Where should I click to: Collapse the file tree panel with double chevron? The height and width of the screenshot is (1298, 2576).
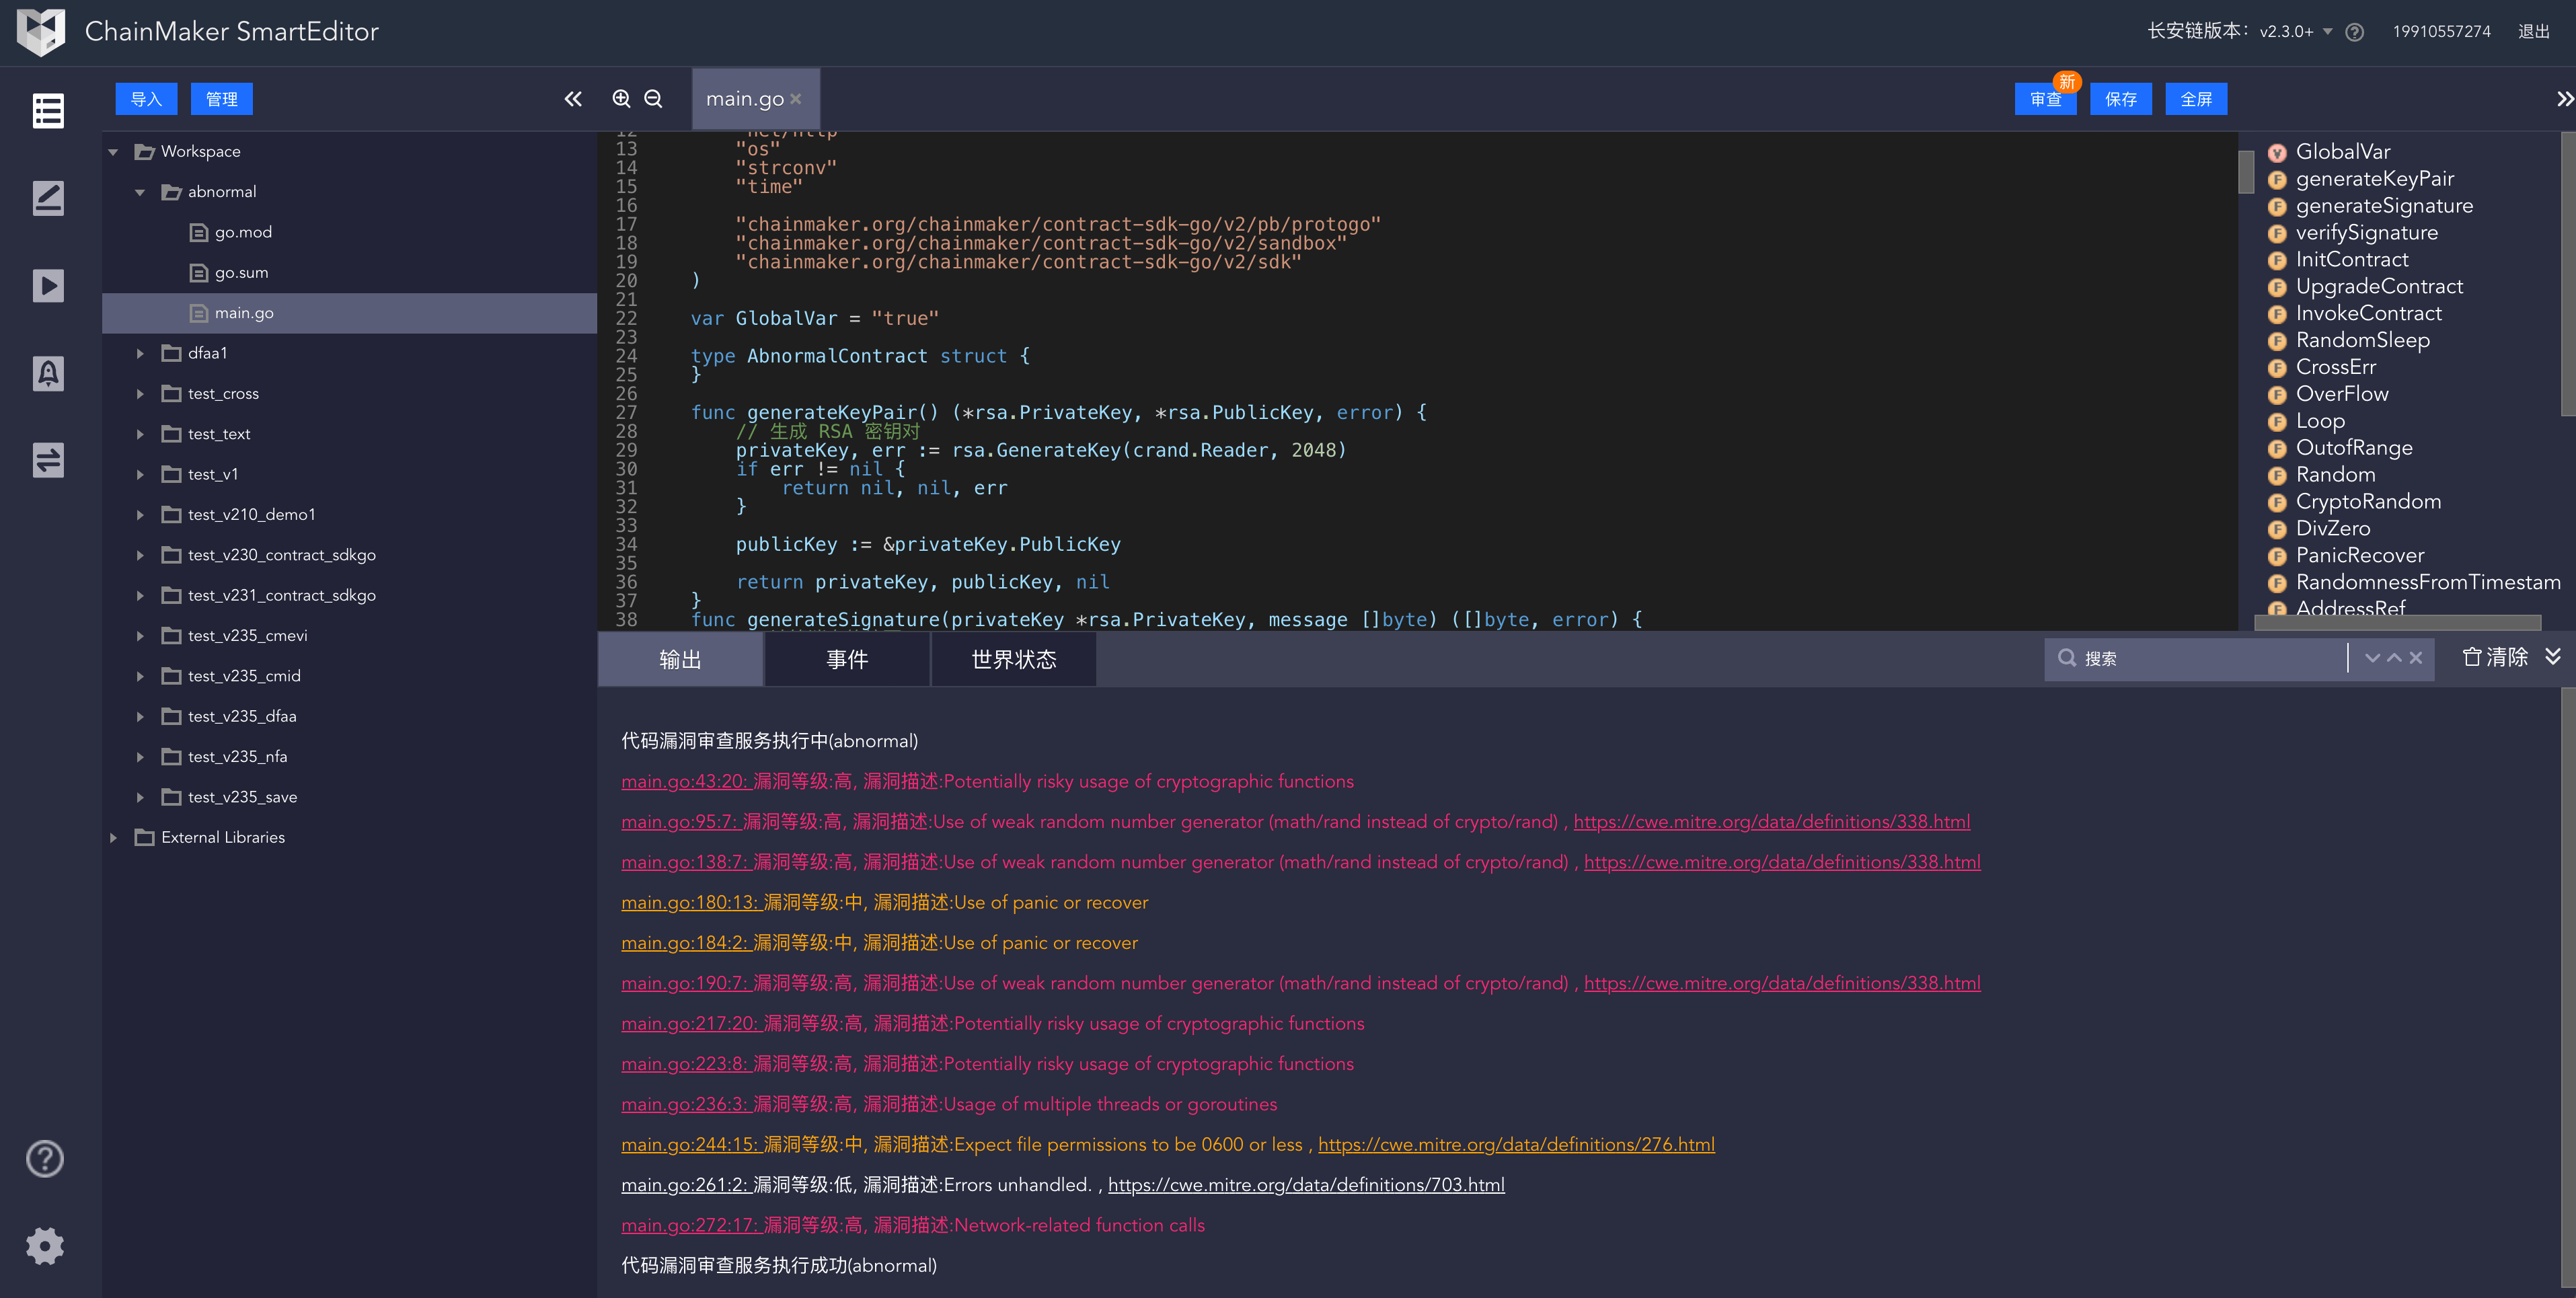[x=573, y=98]
